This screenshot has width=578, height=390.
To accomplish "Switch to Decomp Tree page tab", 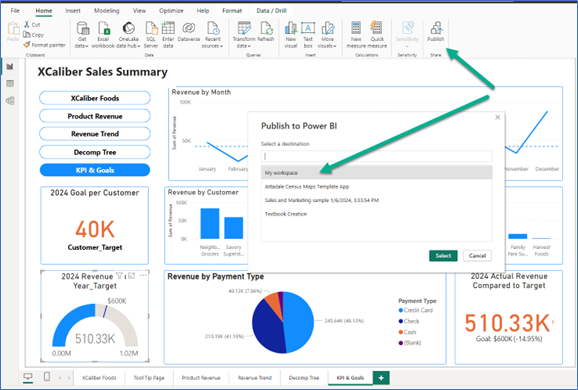I will point(304,378).
